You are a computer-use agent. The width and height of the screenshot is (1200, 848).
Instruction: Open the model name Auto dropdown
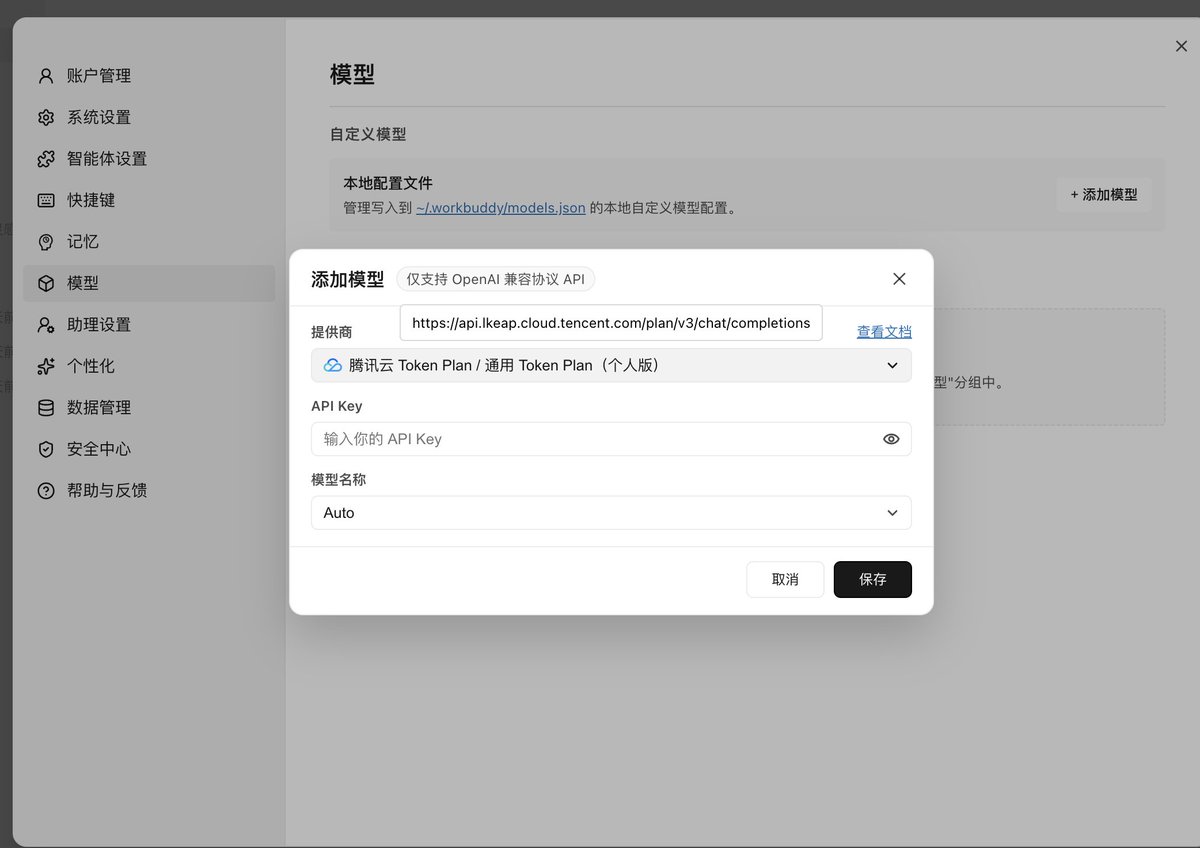pyautogui.click(x=611, y=513)
